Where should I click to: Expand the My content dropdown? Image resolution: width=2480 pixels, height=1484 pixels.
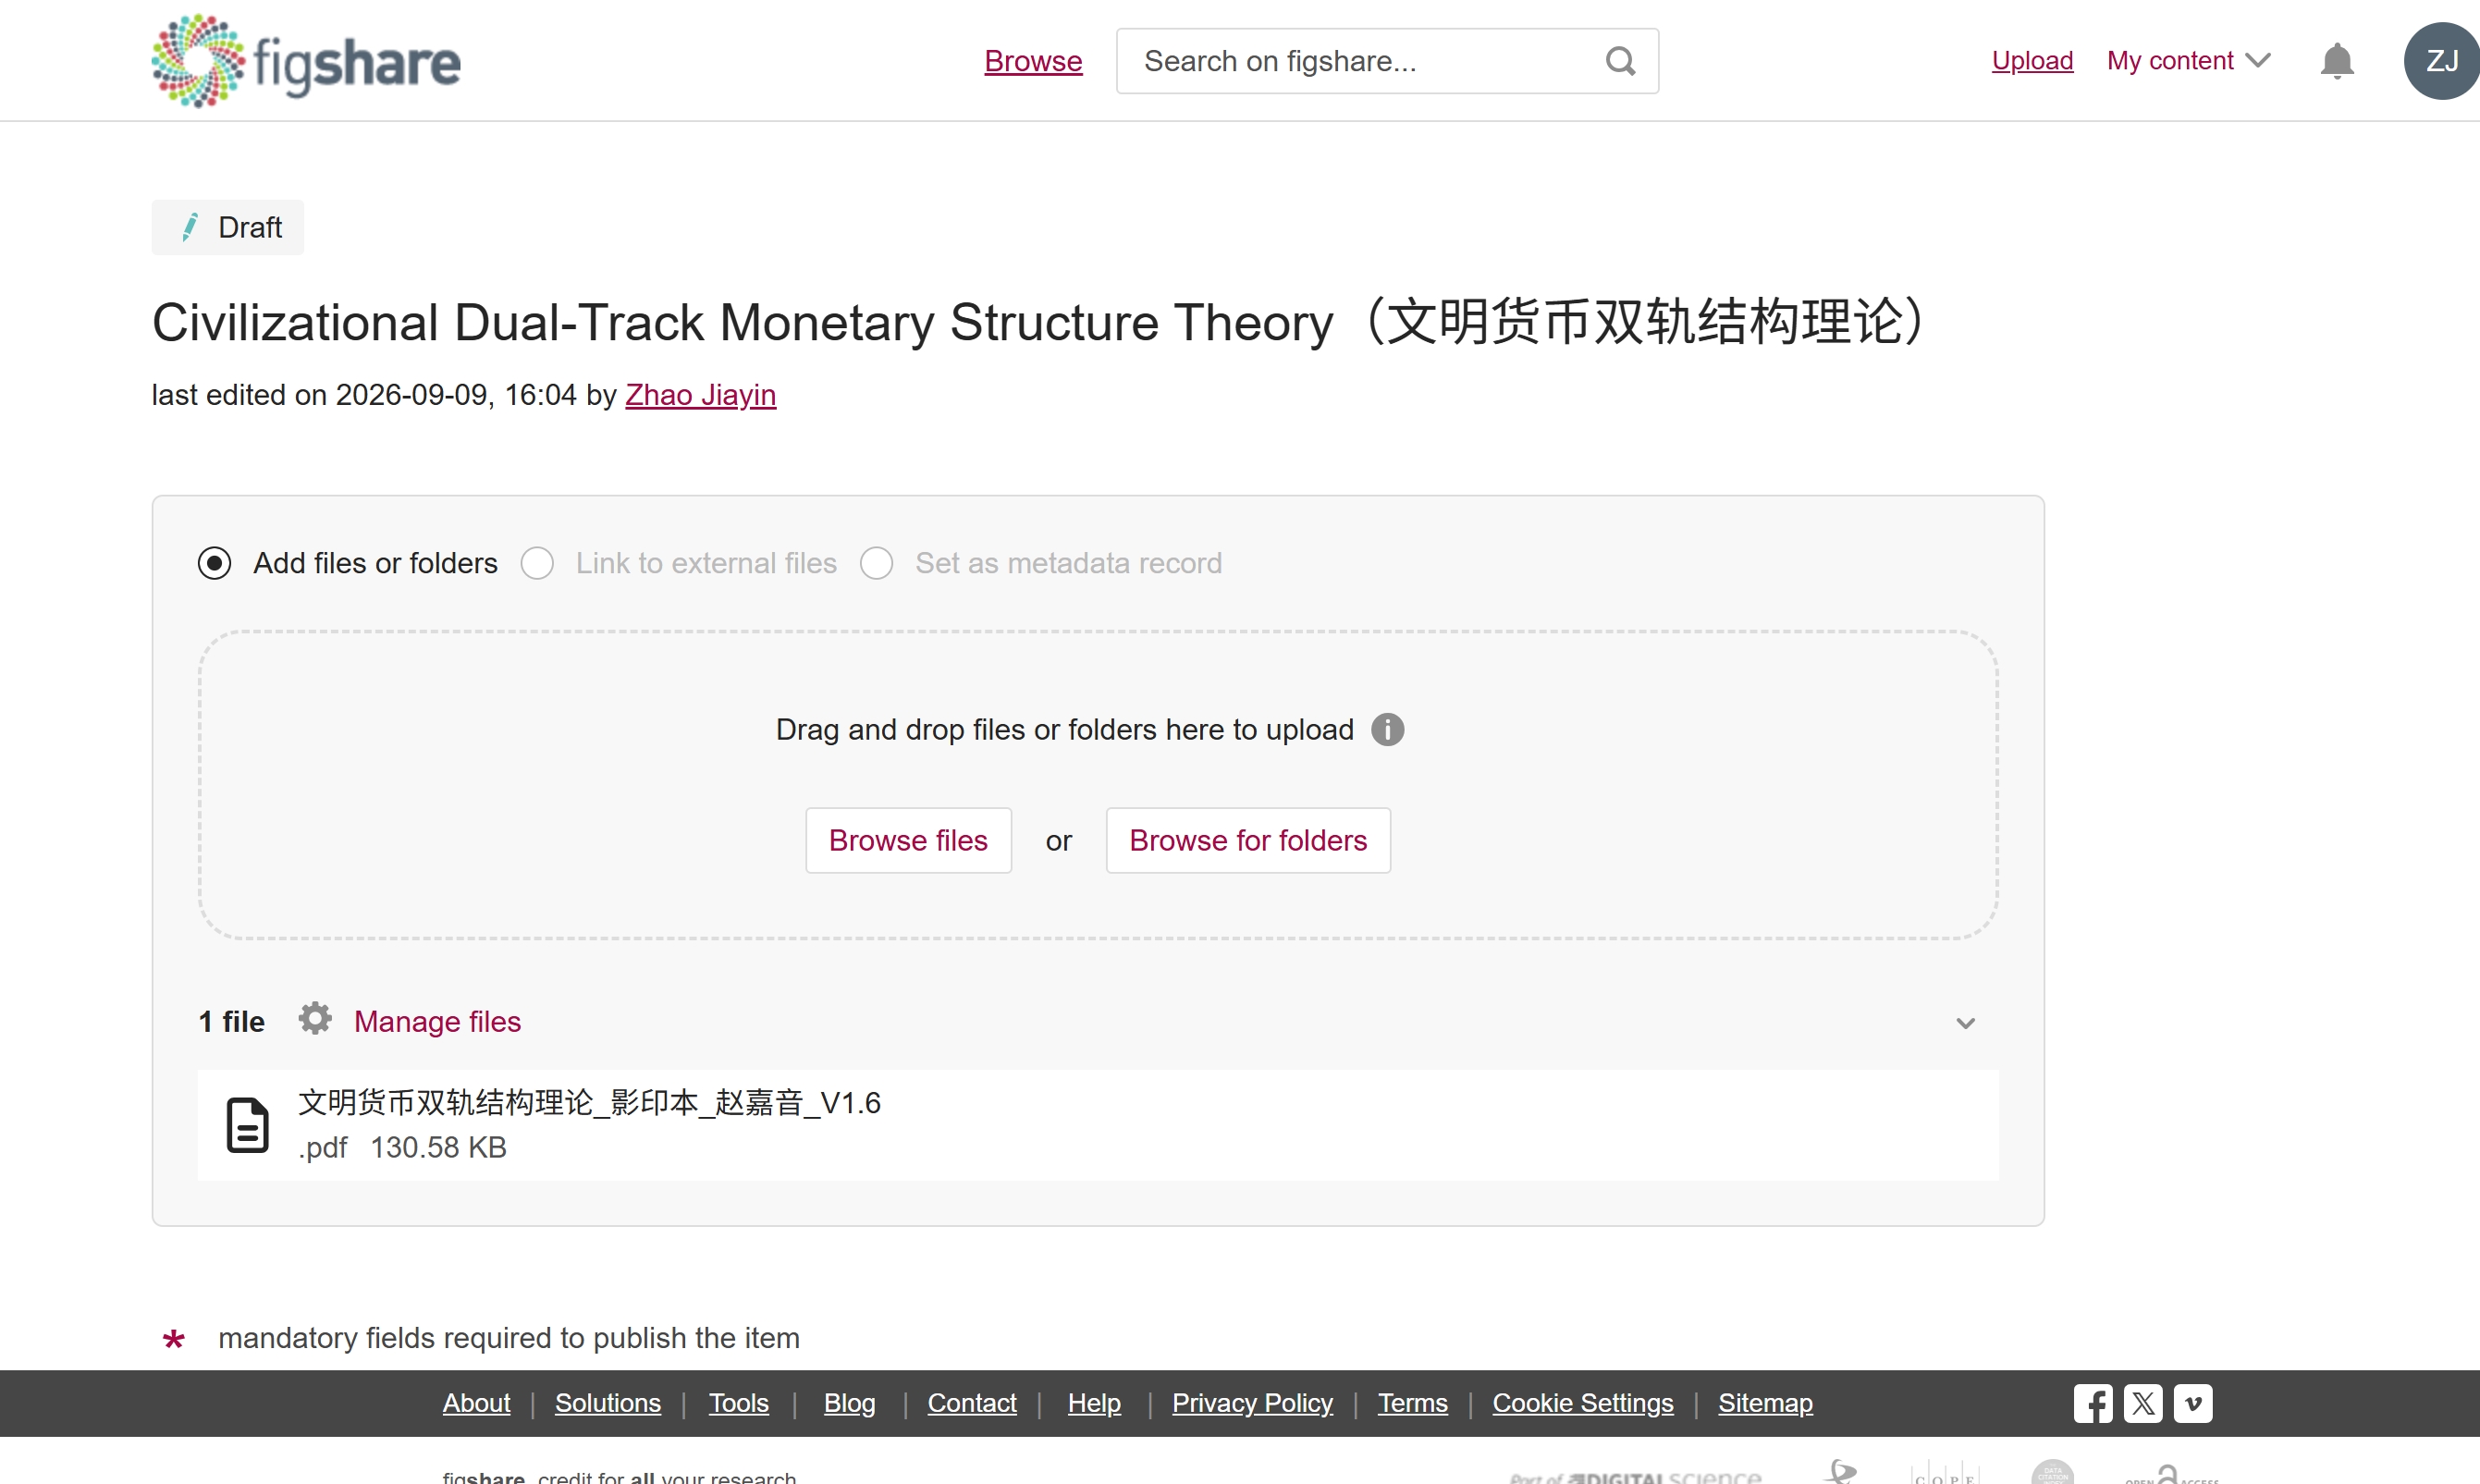pyautogui.click(x=2188, y=61)
